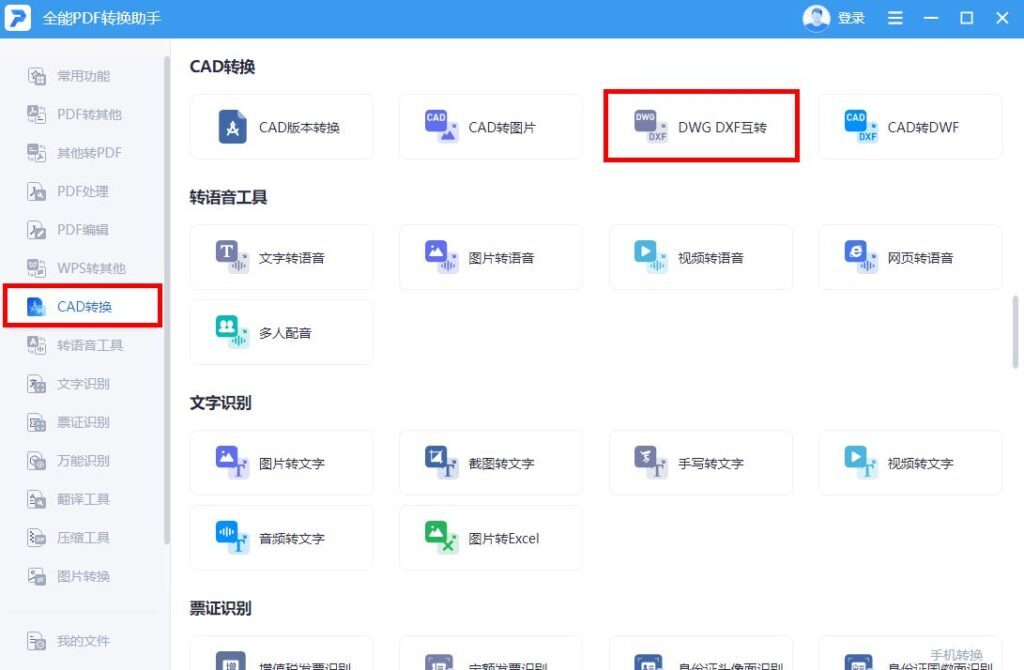
Task: Click the 文字识别 sidebar icon
Action: (x=36, y=383)
